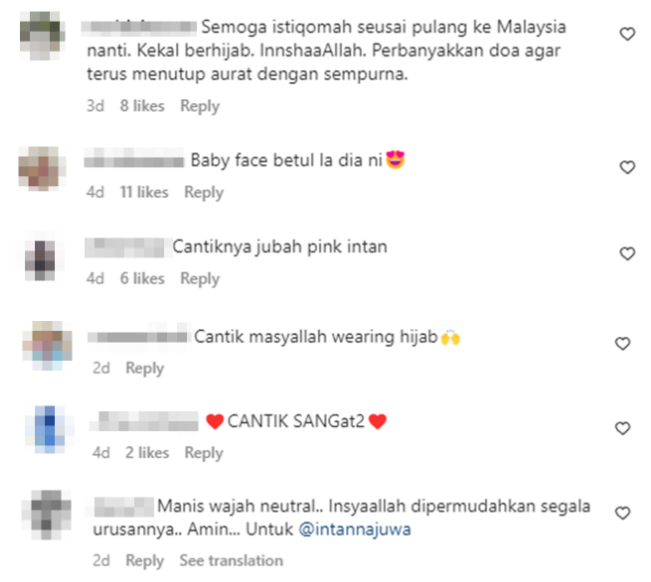Image resolution: width=651 pixels, height=582 pixels.
Task: Open the @intannajuwa mention link
Action: pos(355,530)
